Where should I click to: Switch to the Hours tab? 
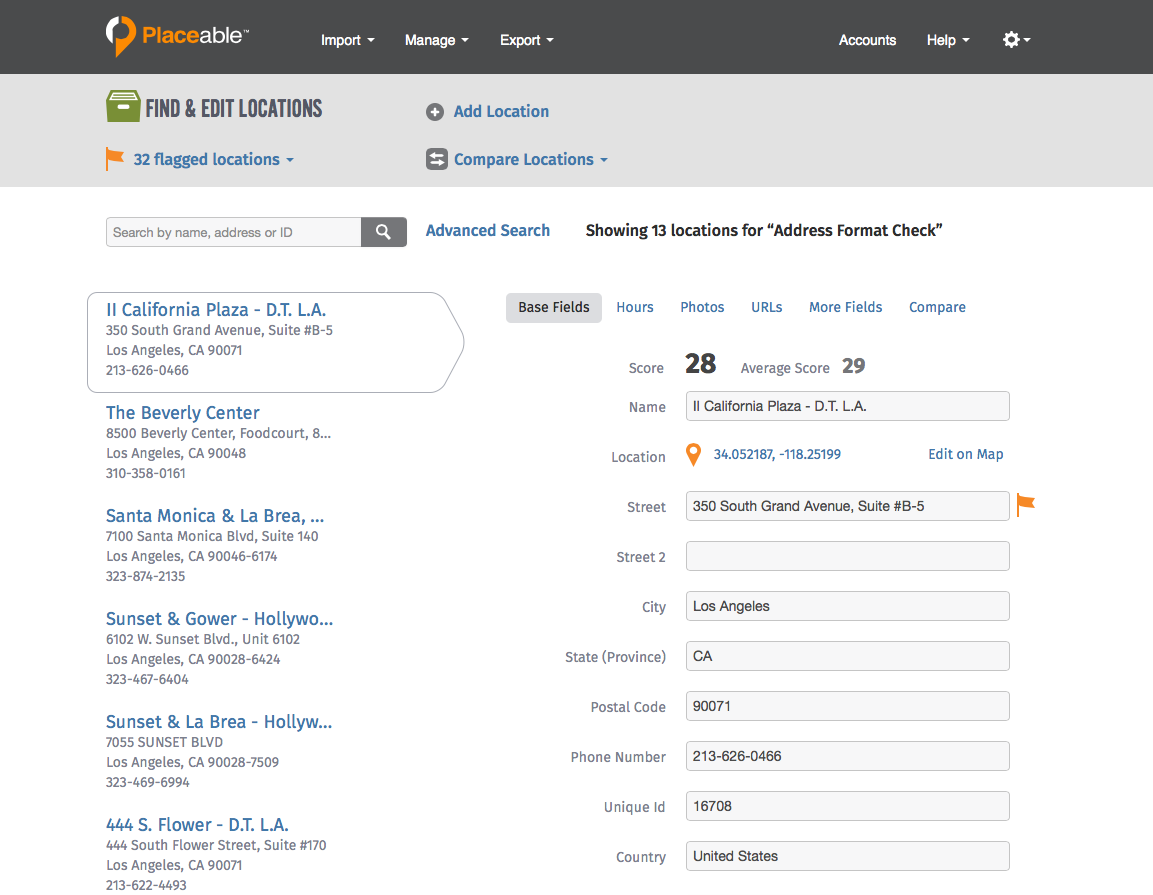634,307
